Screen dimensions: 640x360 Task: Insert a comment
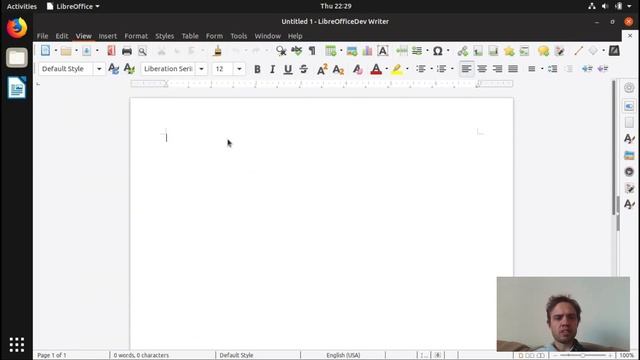[543, 51]
